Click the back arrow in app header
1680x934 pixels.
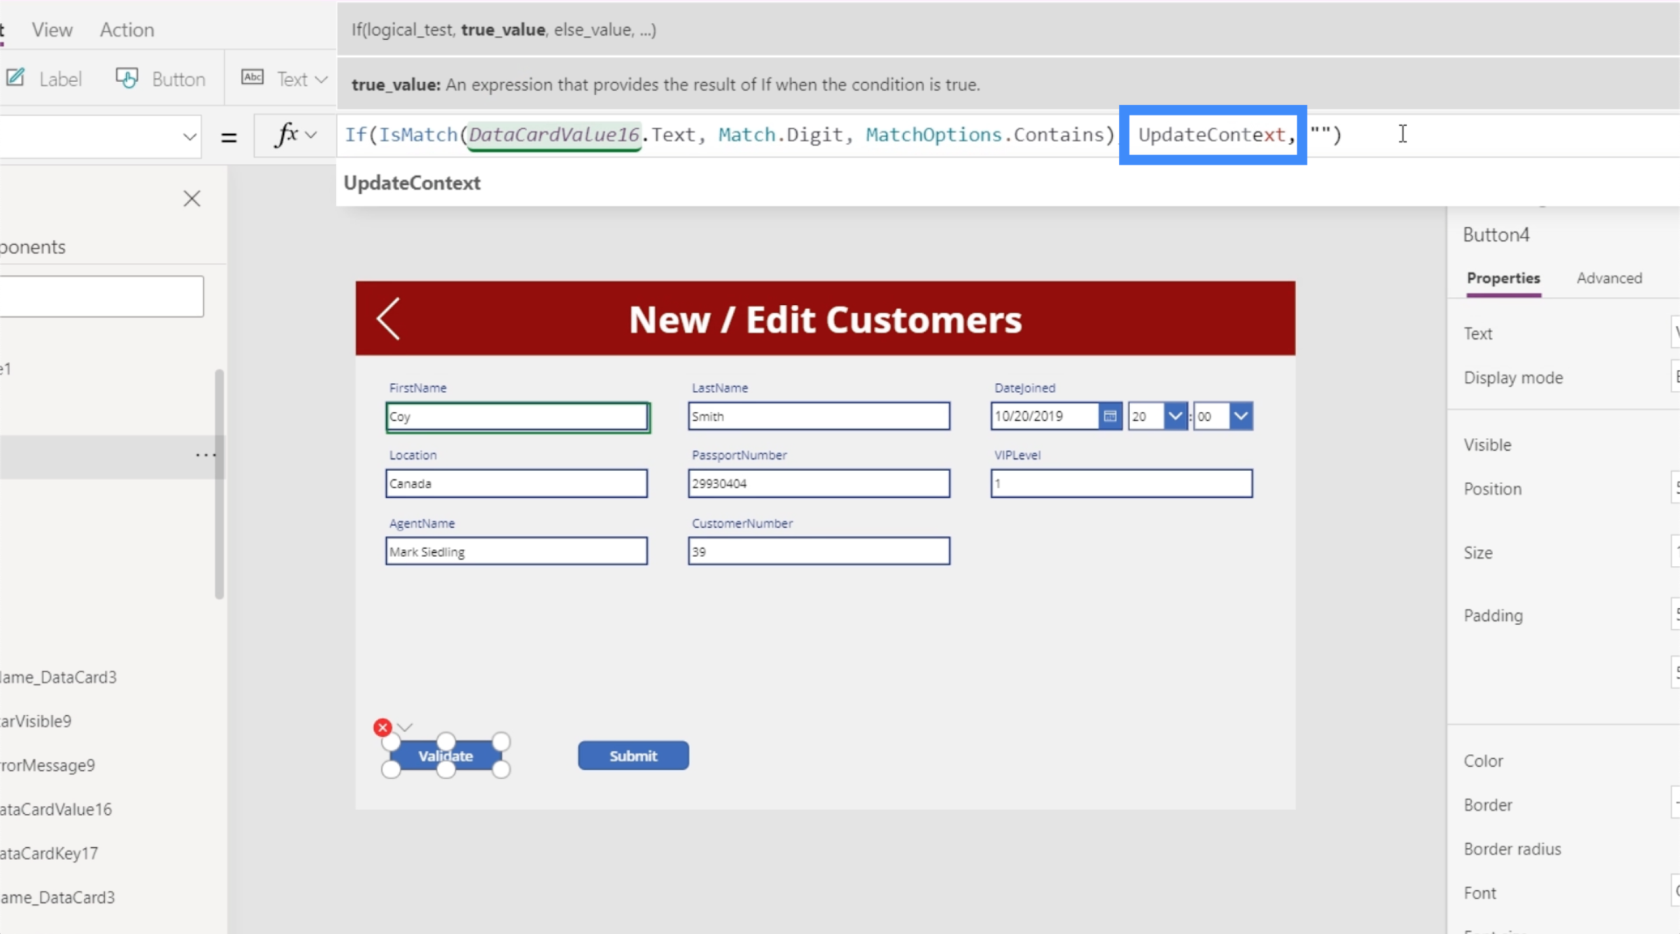389,319
